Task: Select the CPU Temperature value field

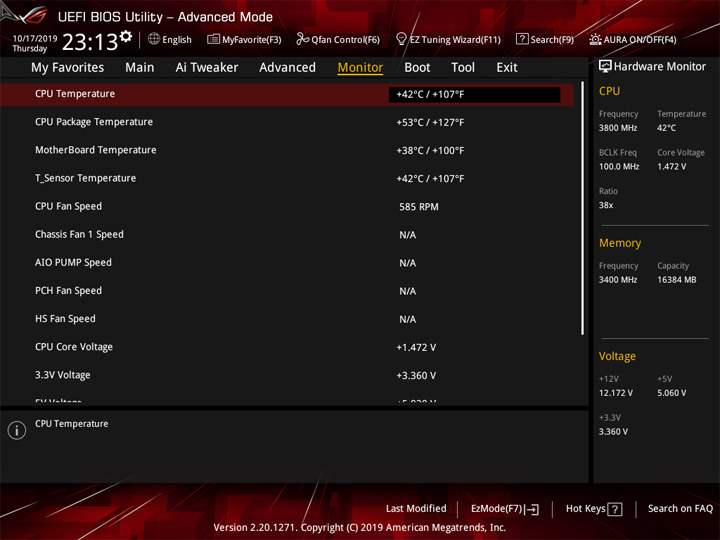Action: pos(474,95)
